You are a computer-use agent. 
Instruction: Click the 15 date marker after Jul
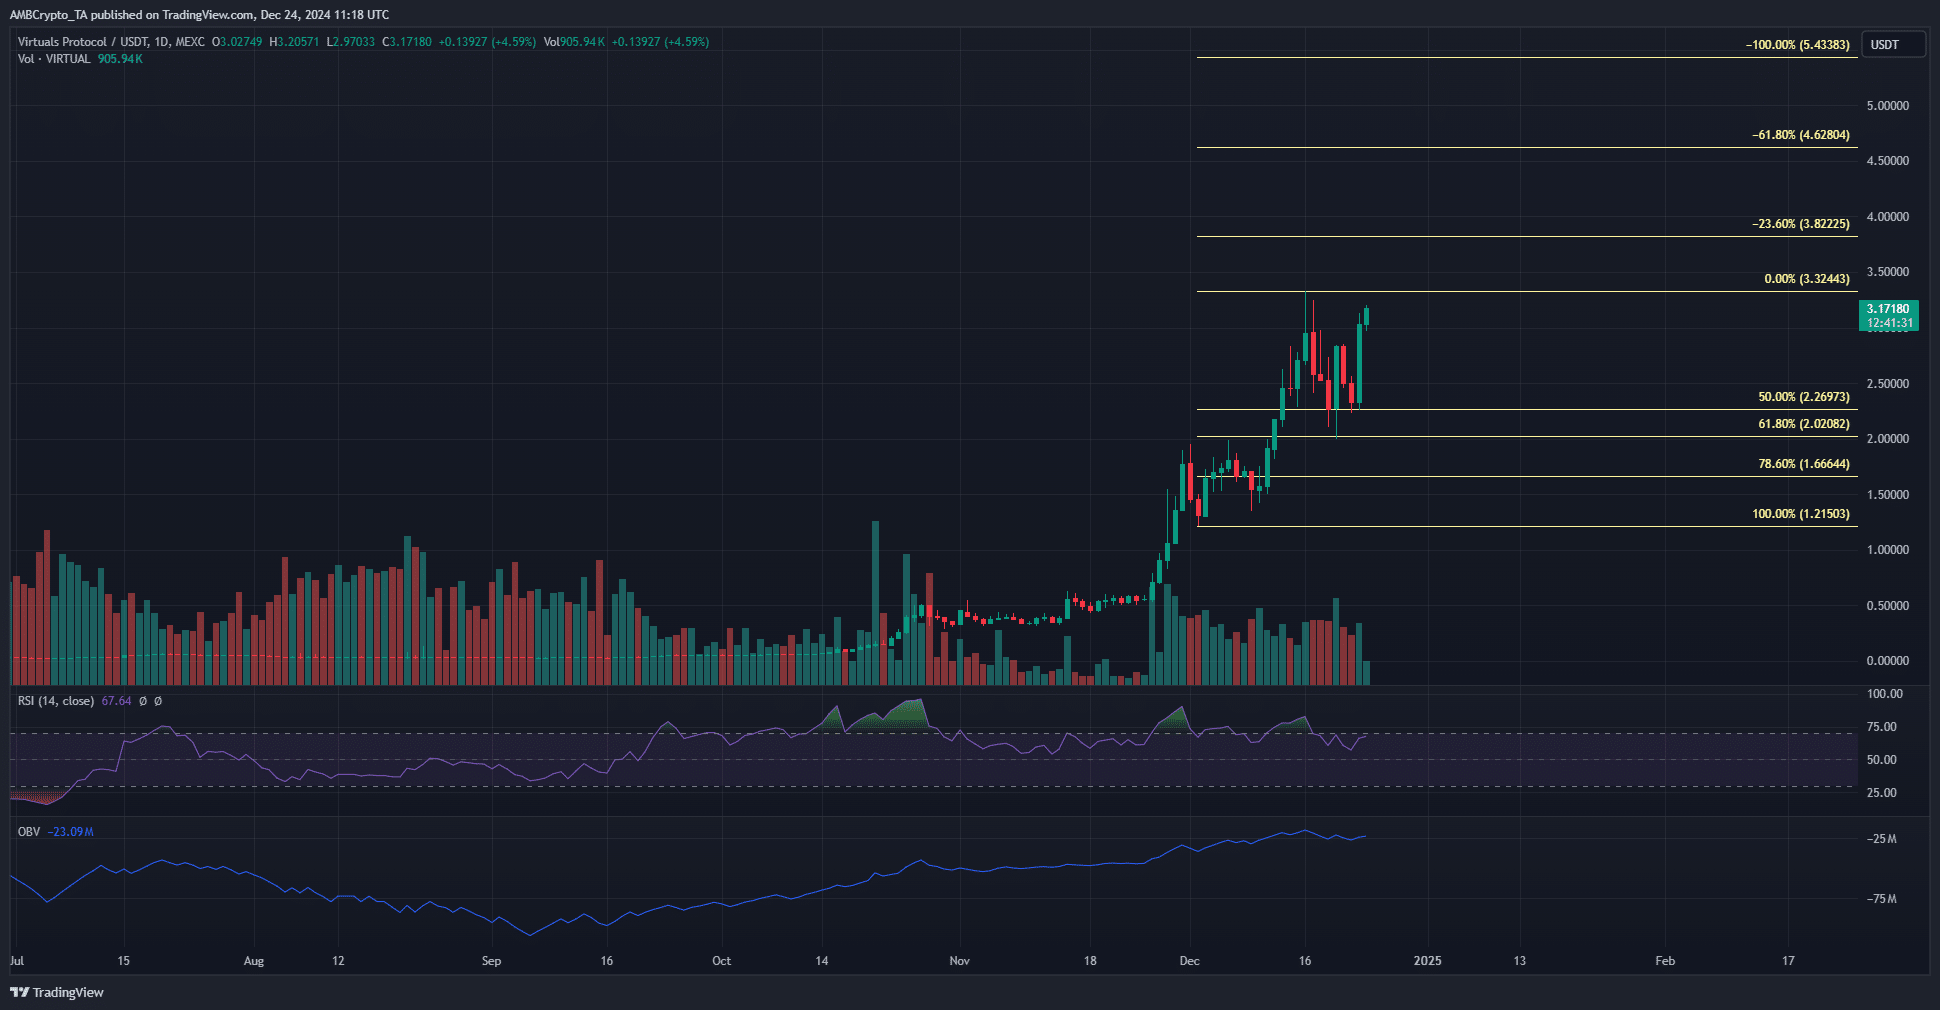[123, 961]
